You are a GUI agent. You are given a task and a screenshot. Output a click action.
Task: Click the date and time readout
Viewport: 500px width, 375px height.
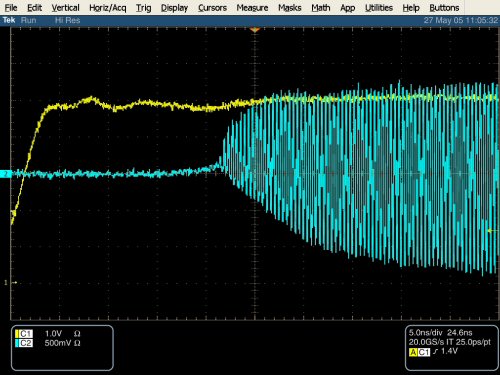pyautogui.click(x=461, y=20)
